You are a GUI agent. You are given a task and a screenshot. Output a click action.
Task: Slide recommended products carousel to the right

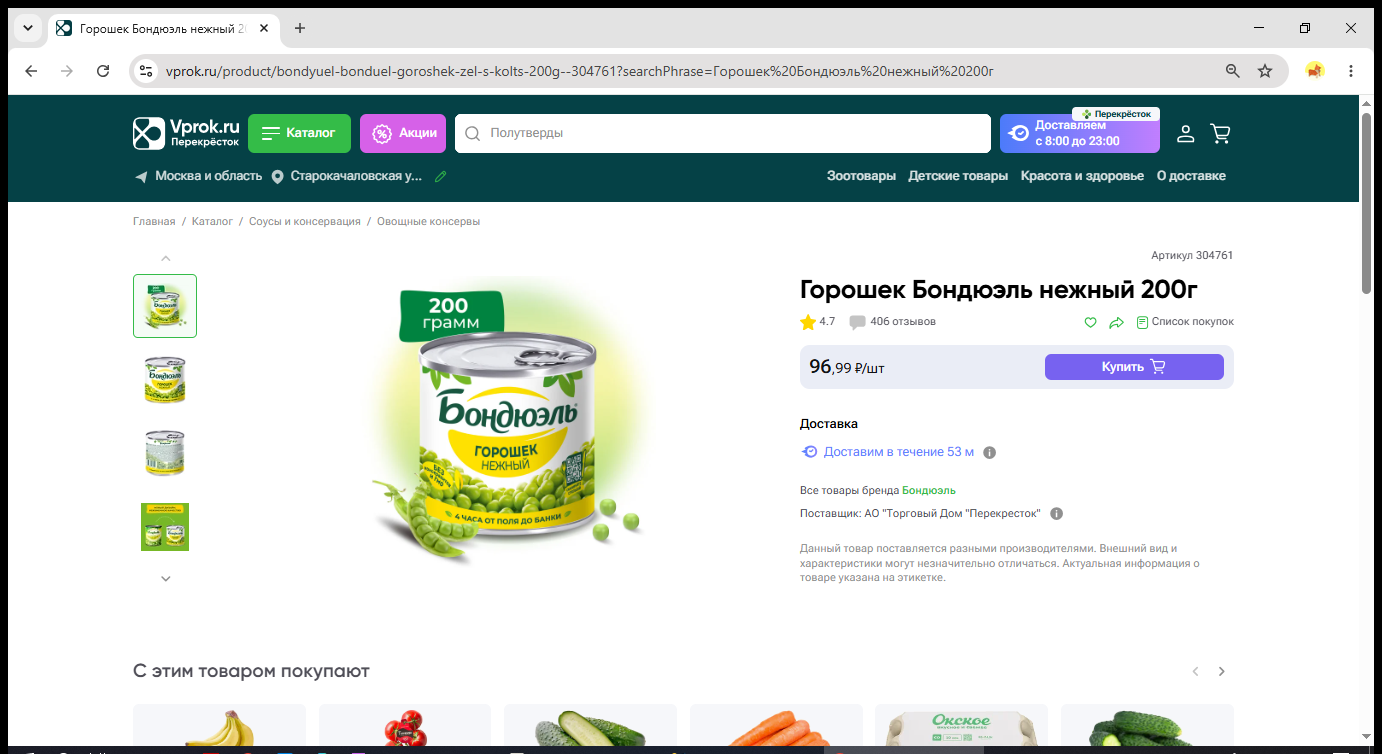pos(1221,672)
